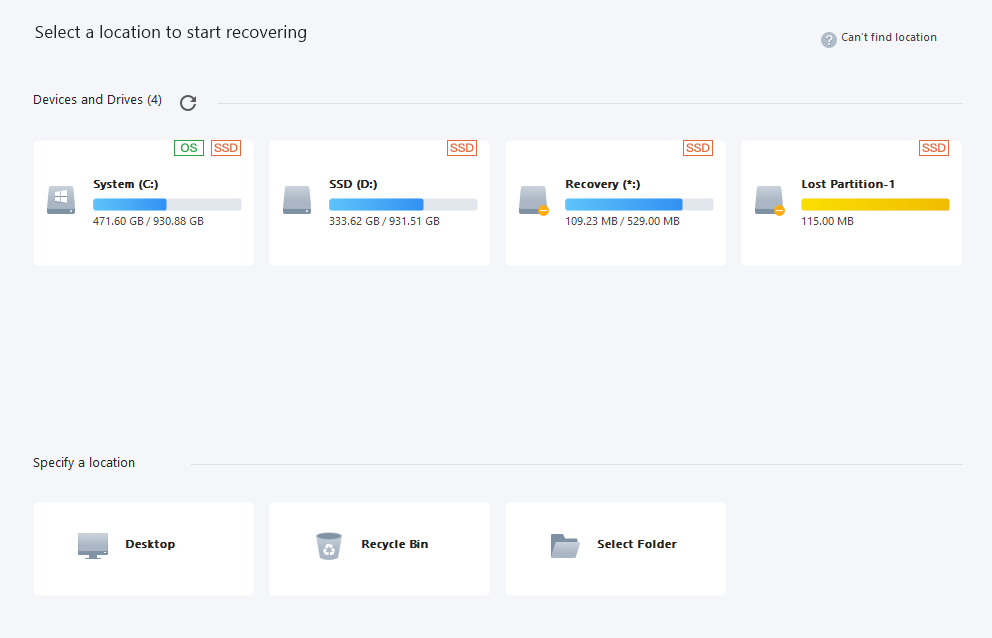Click the SSD tag on the D: drive card
The image size is (992, 638).
pyautogui.click(x=462, y=148)
